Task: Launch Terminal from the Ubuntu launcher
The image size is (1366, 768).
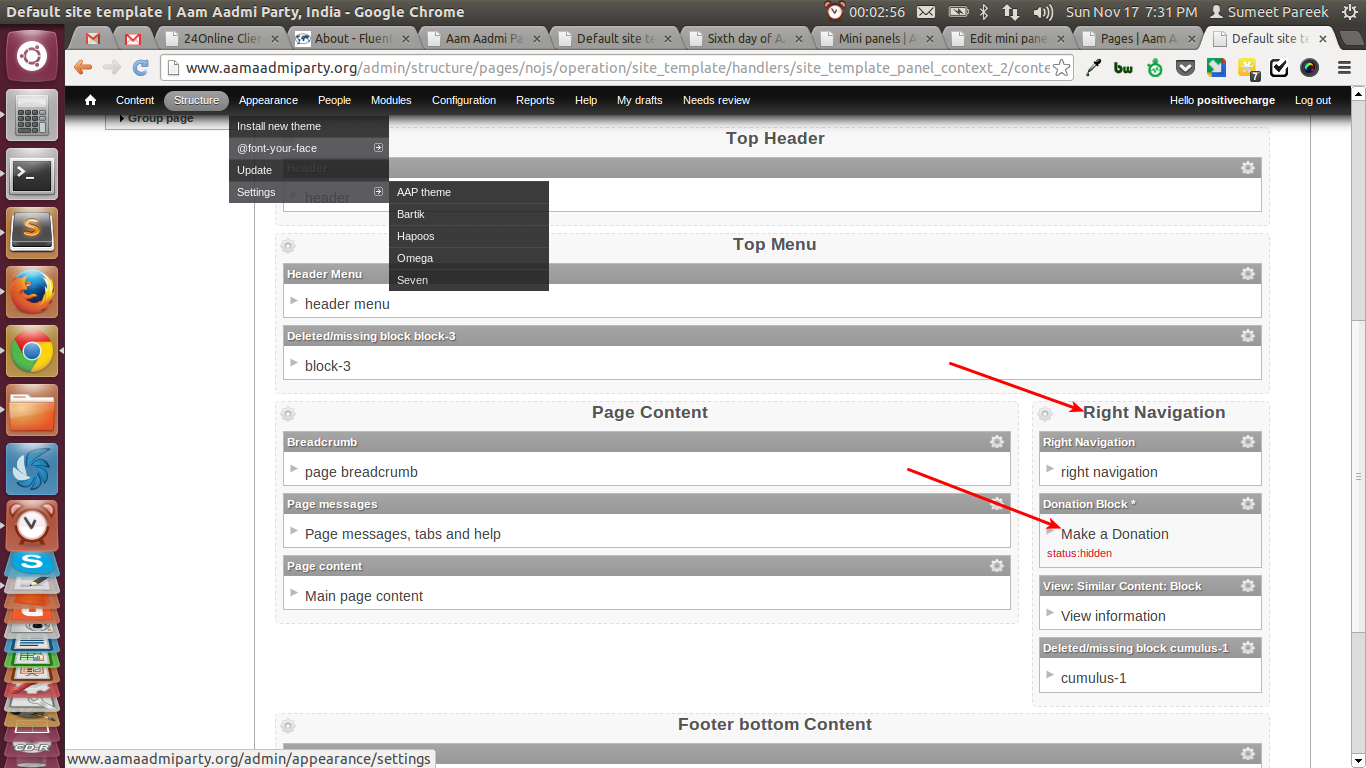Action: pos(32,175)
